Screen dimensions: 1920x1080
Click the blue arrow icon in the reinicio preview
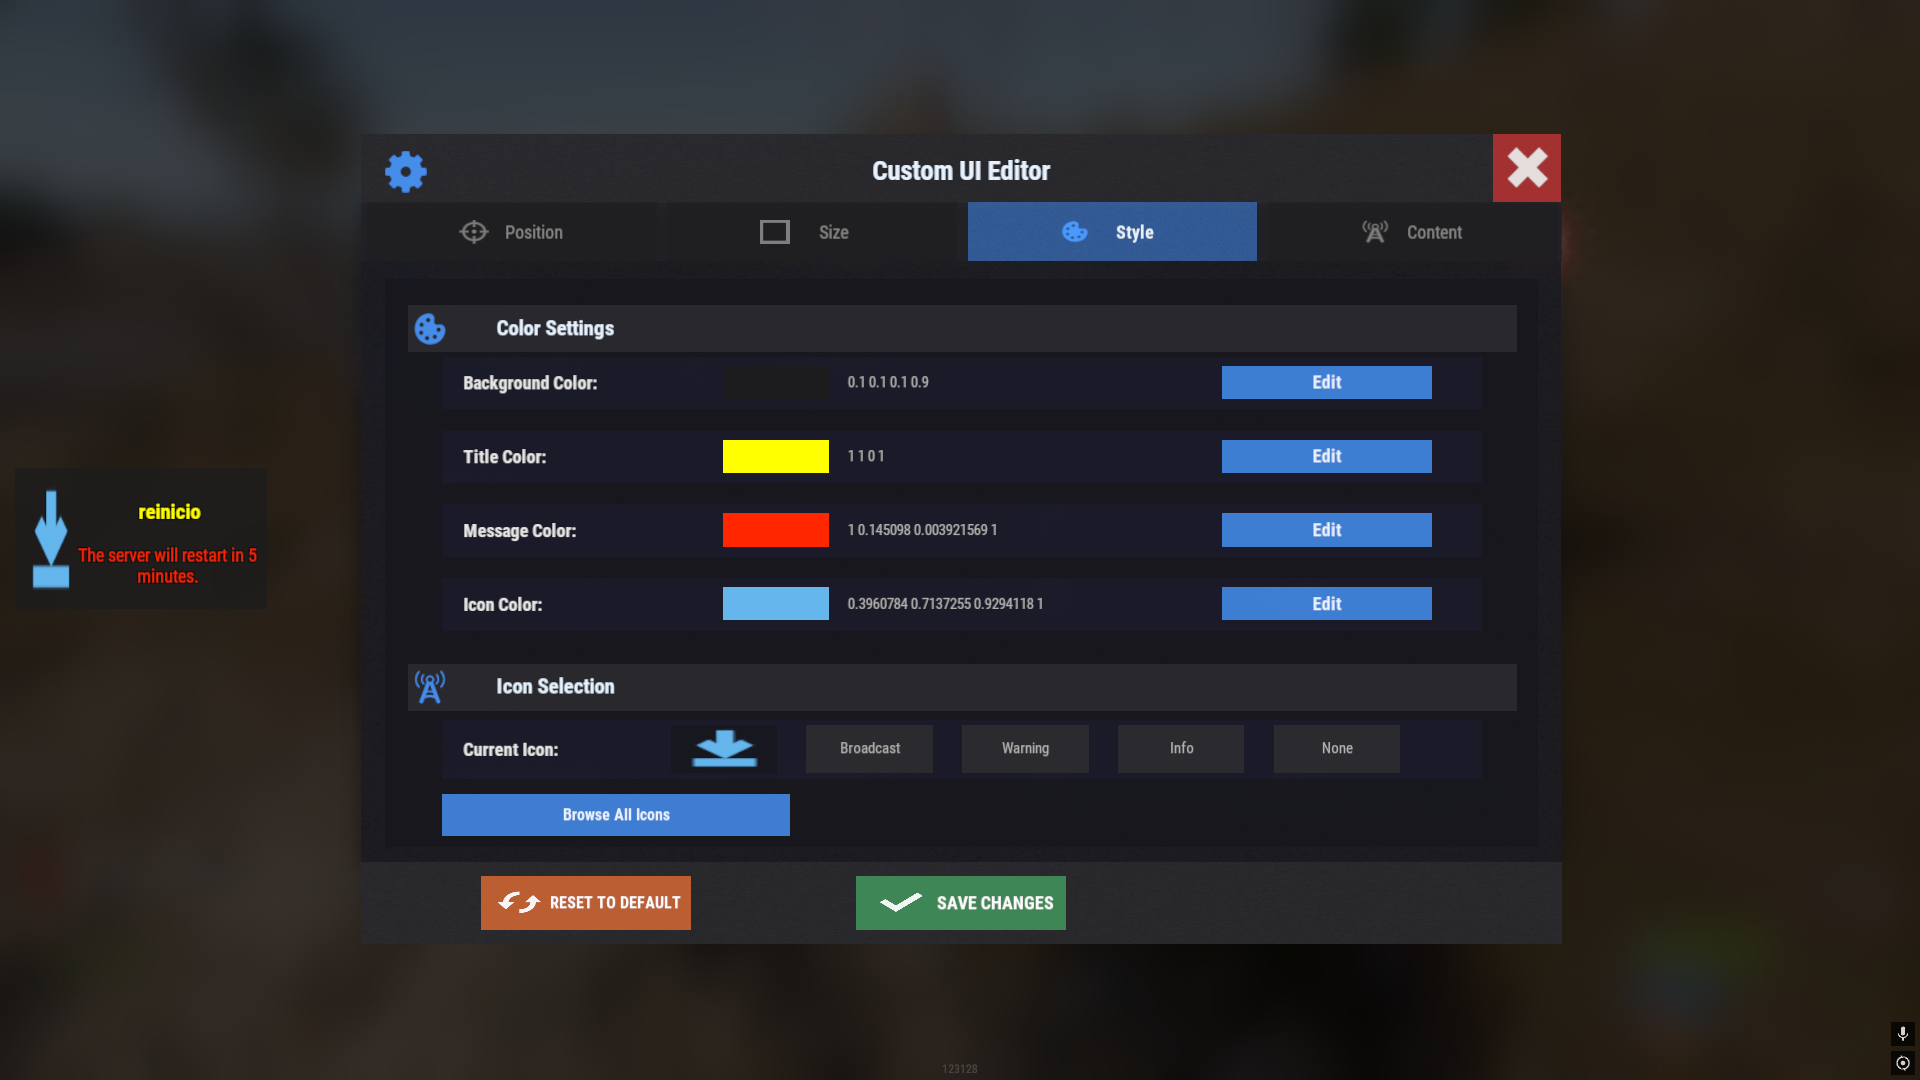point(51,539)
